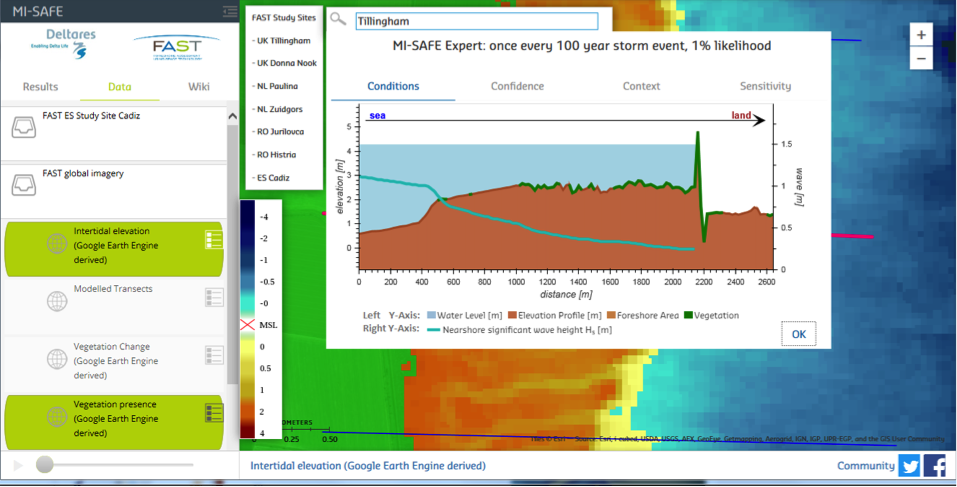Show legend for Modelled Transects layer

pos(214,297)
